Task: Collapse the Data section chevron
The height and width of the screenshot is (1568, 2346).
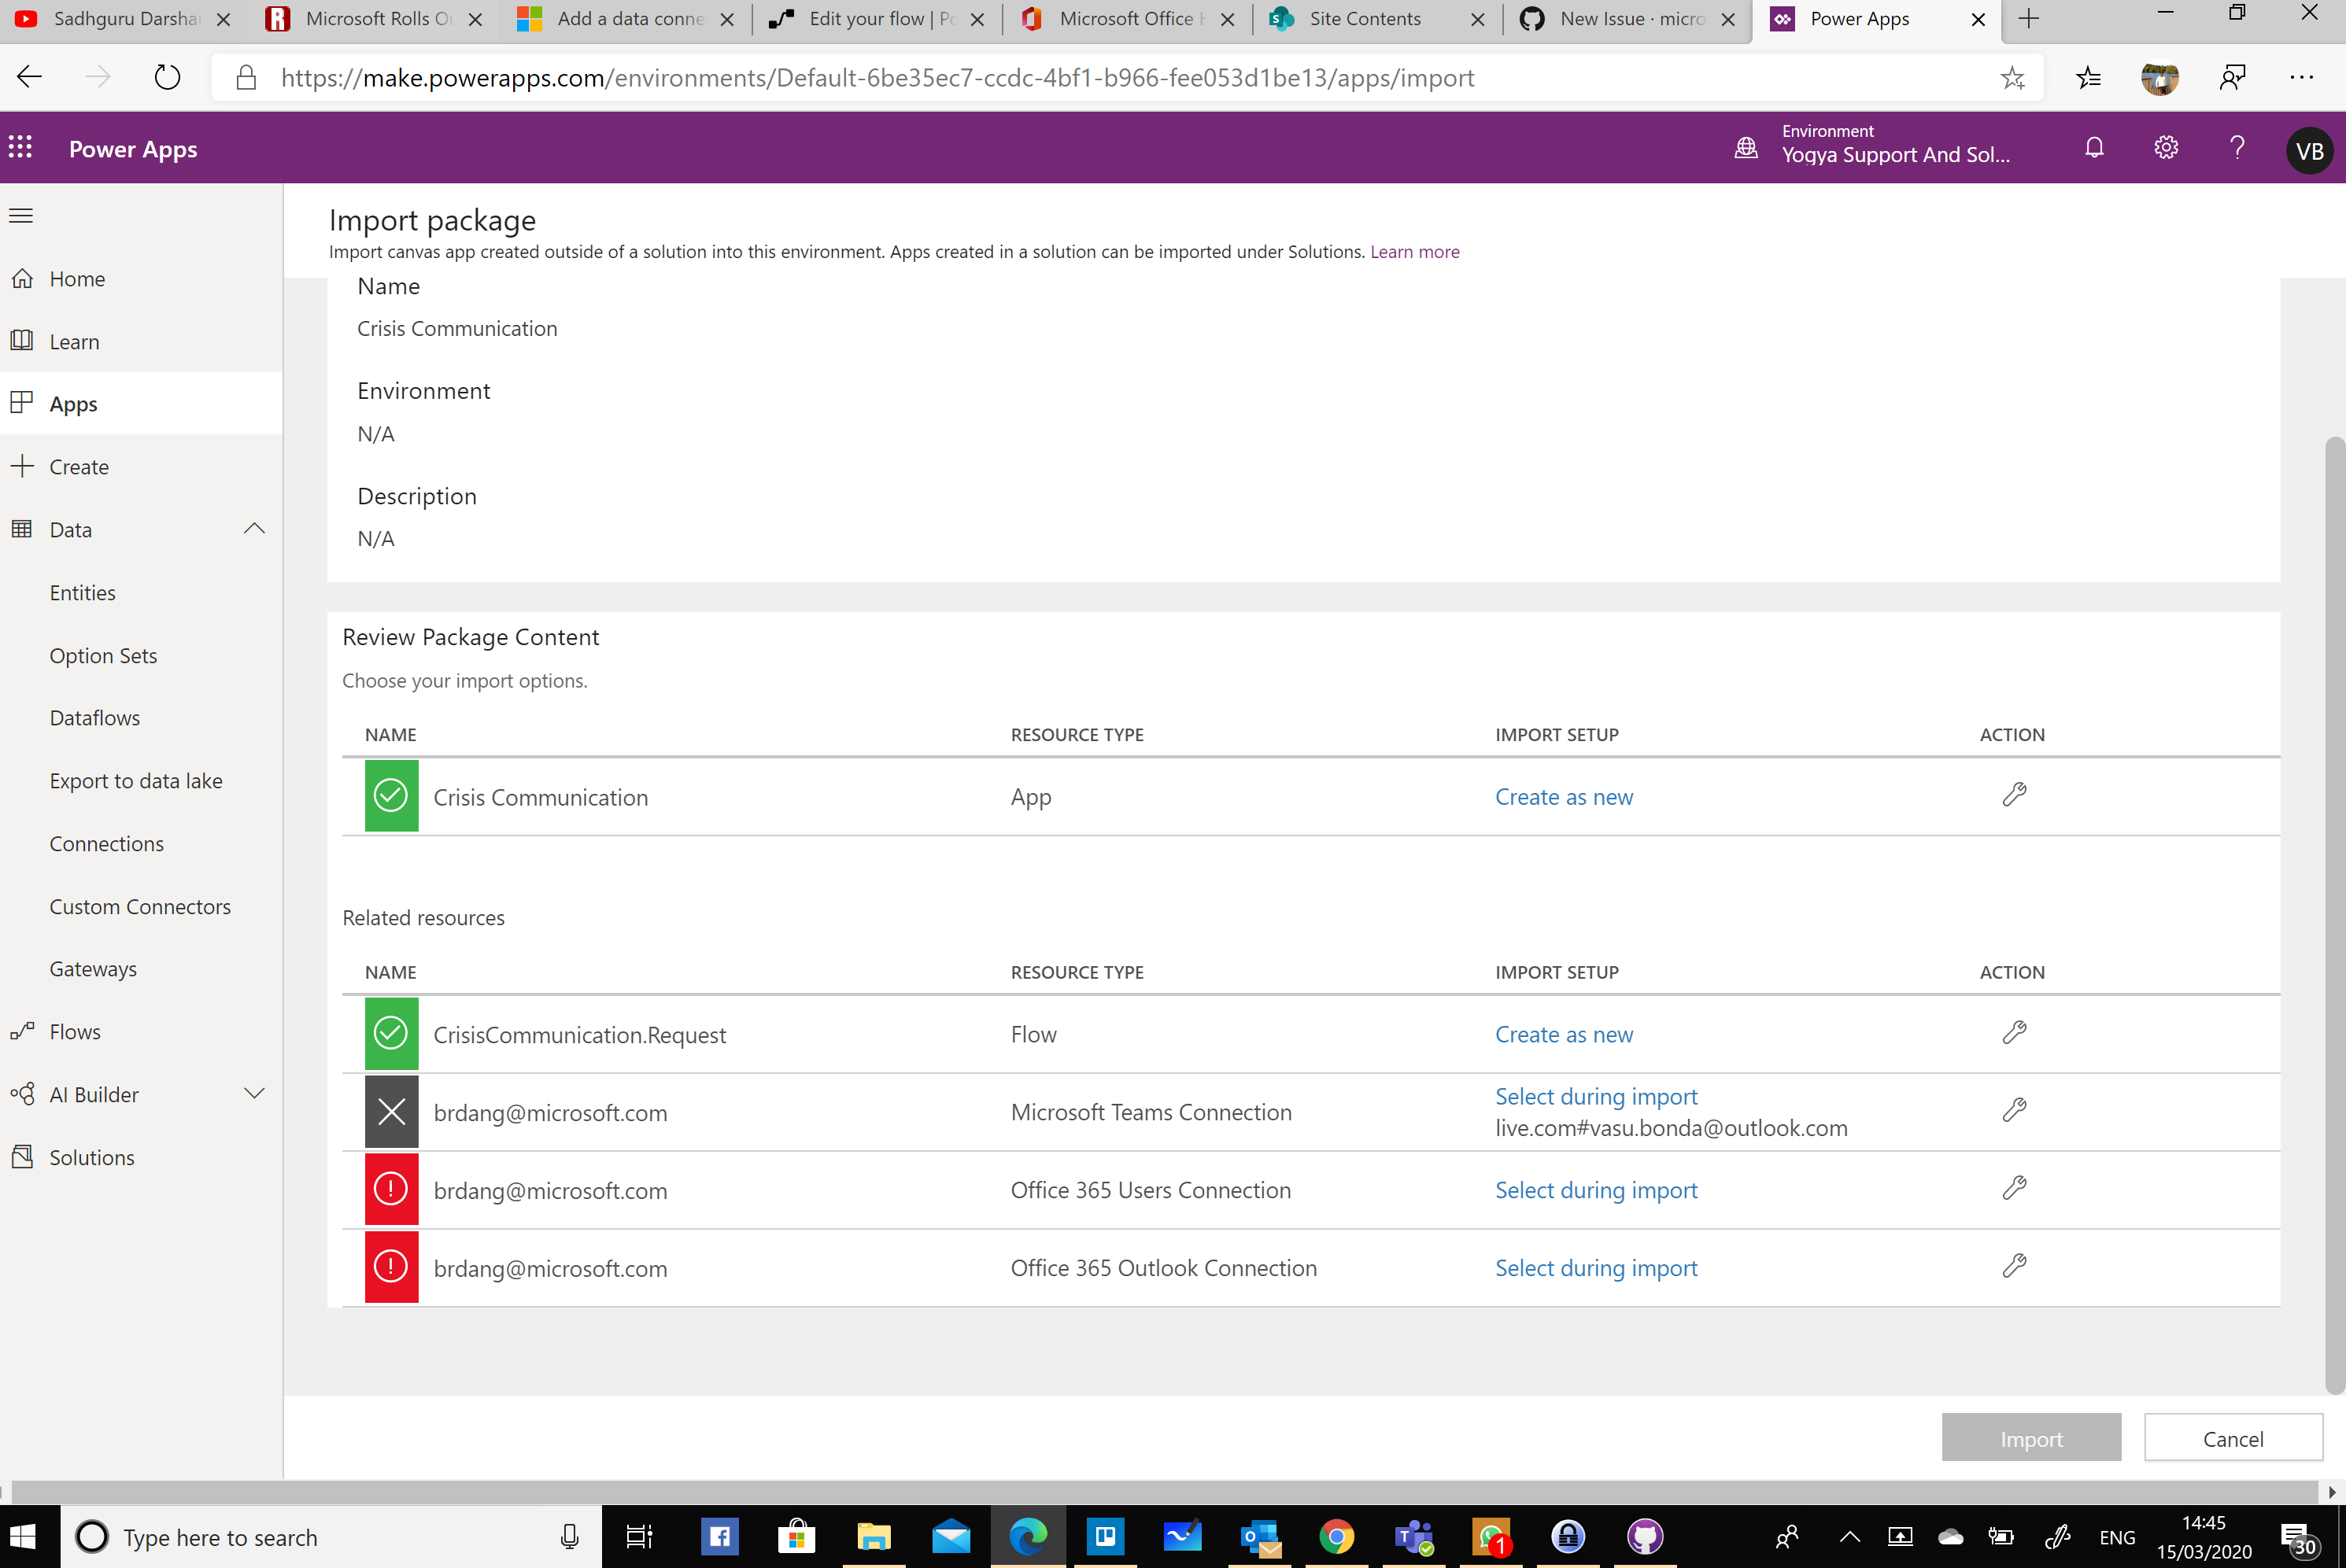Action: [x=254, y=529]
